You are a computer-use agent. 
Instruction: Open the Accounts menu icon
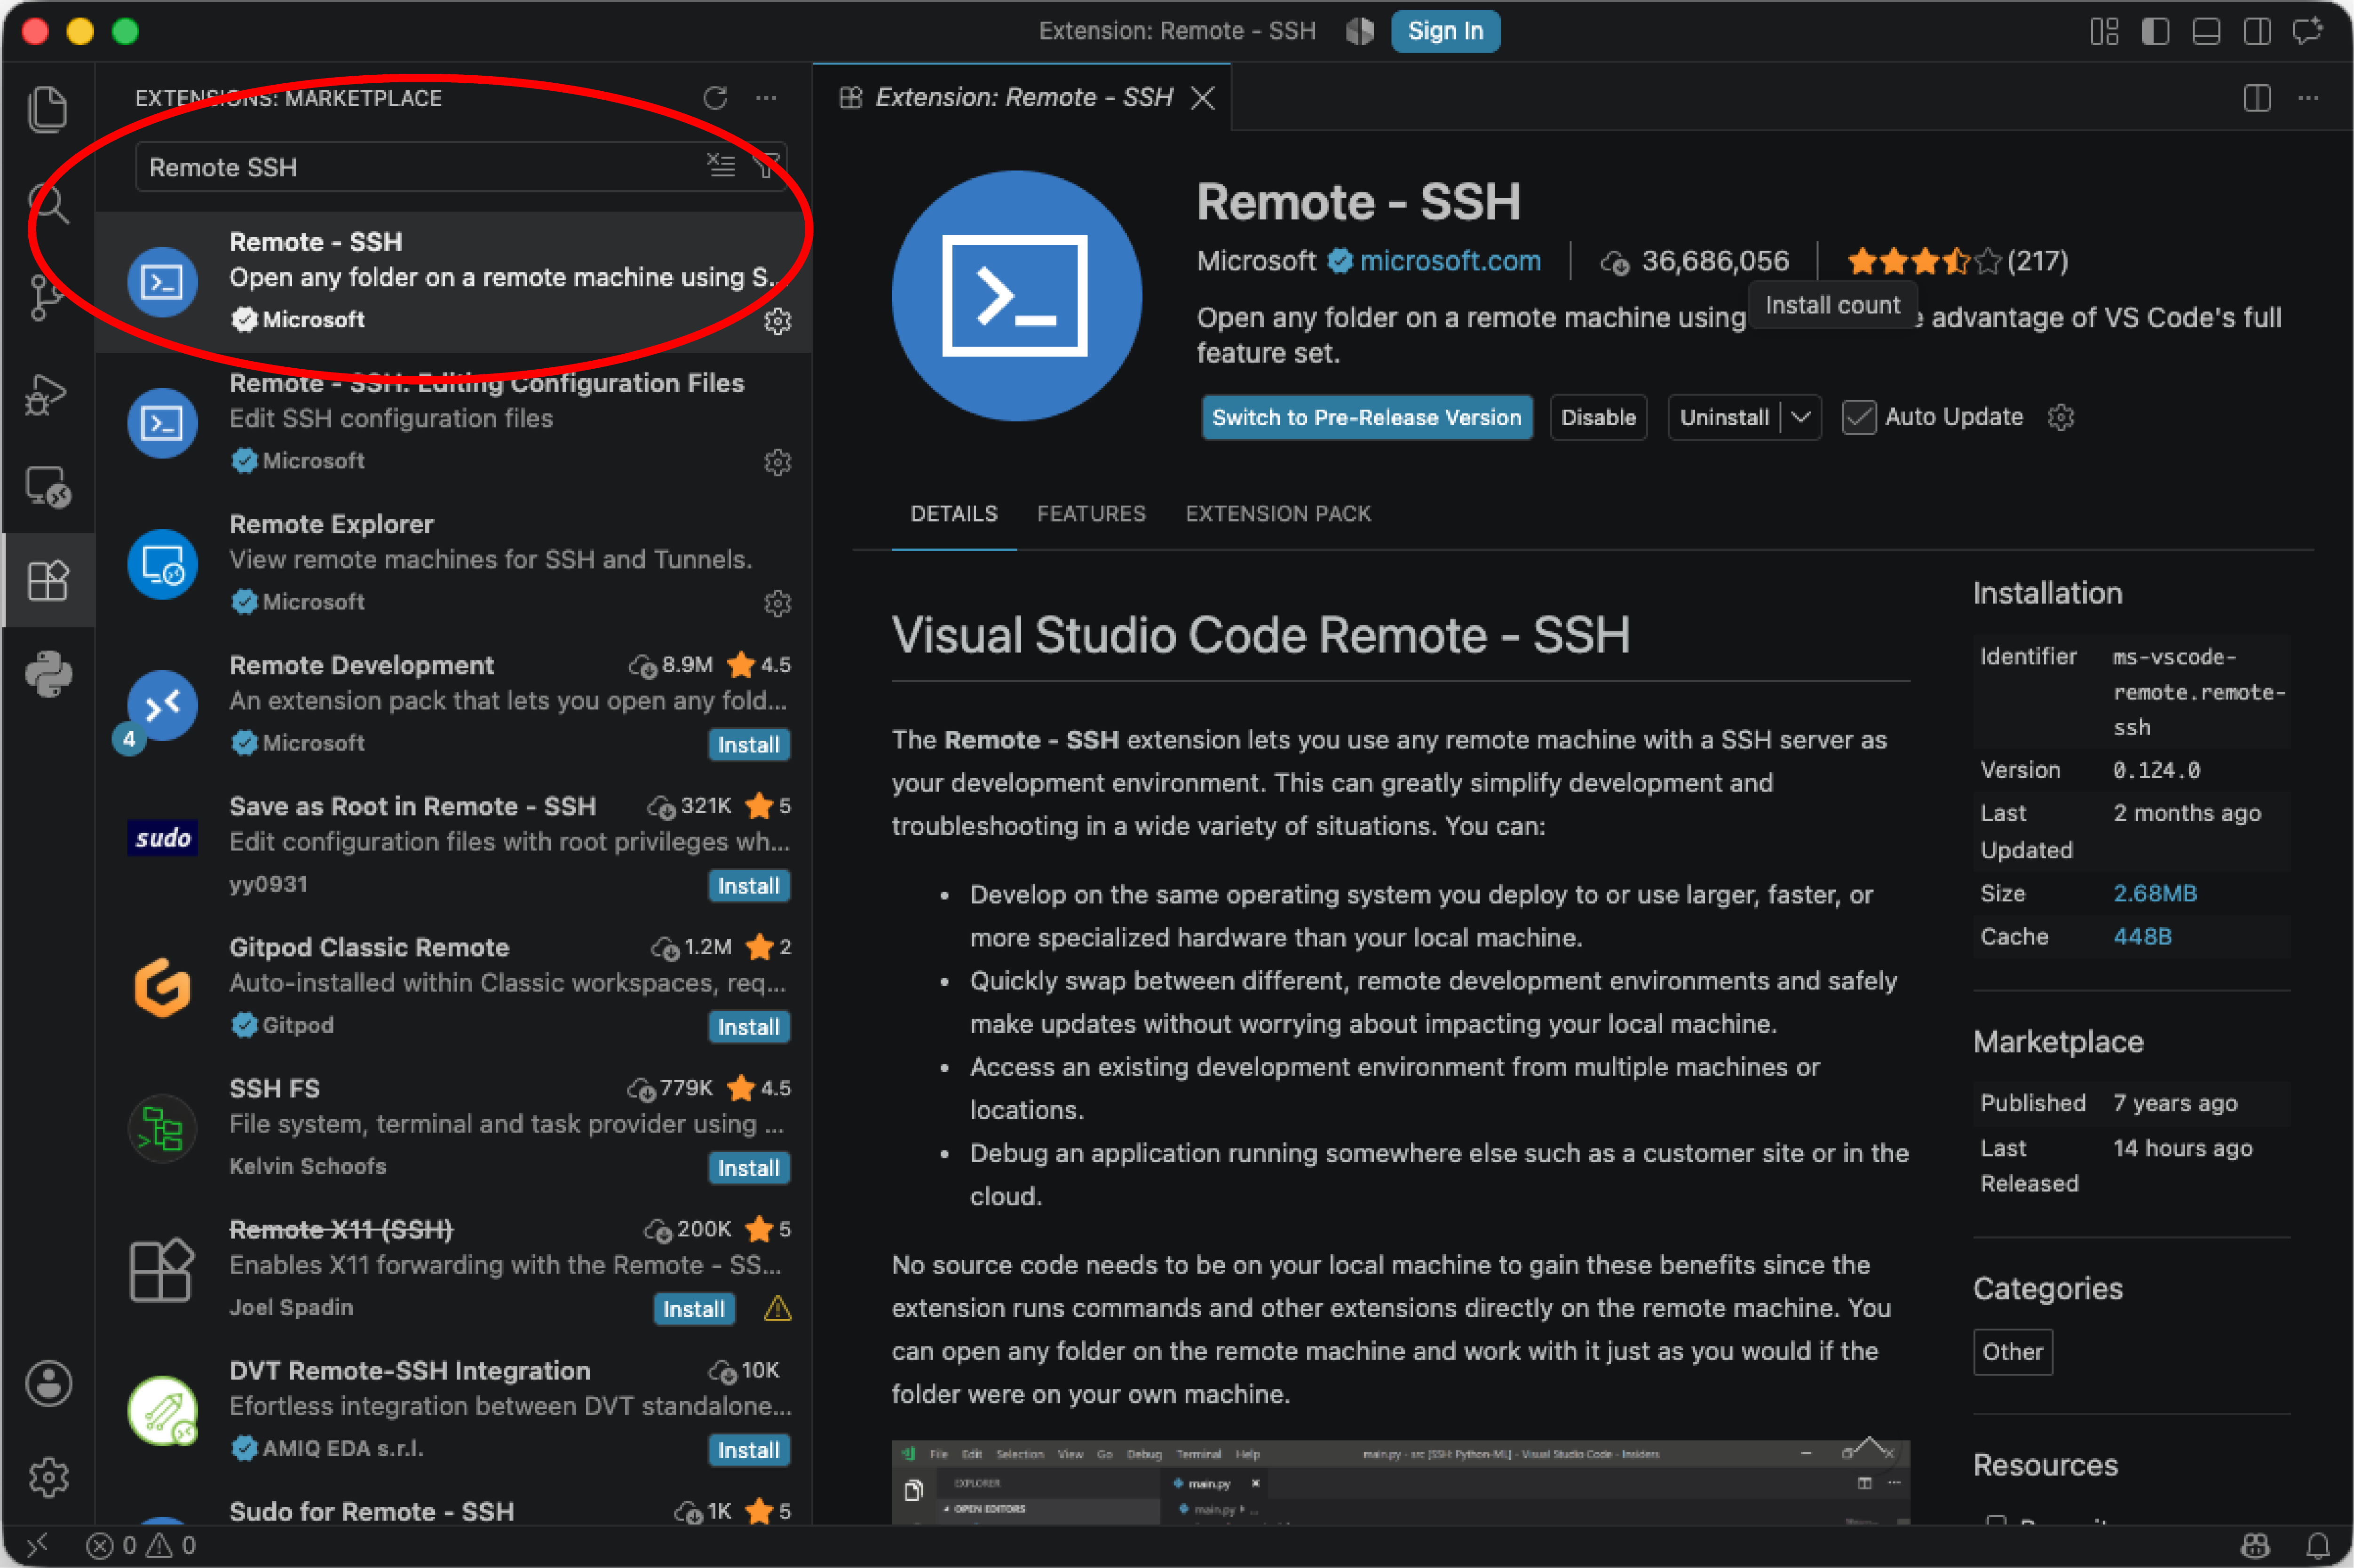tap(48, 1384)
